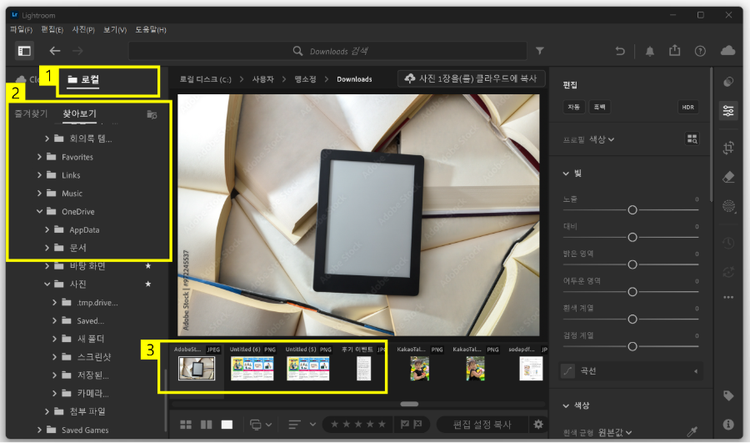Switch to photo grid view
The image size is (750, 443).
(x=186, y=424)
